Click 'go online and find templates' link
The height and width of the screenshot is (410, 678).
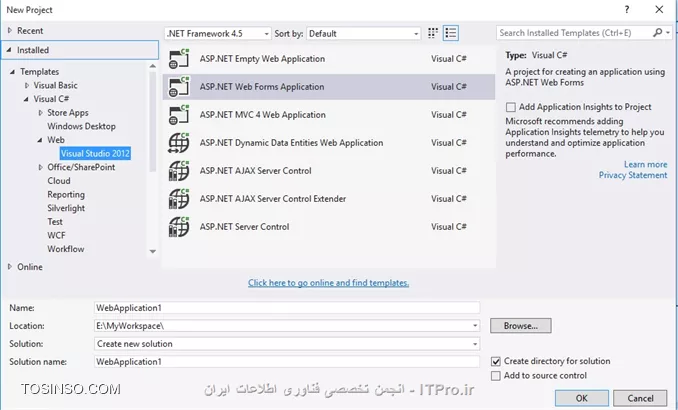pos(329,283)
